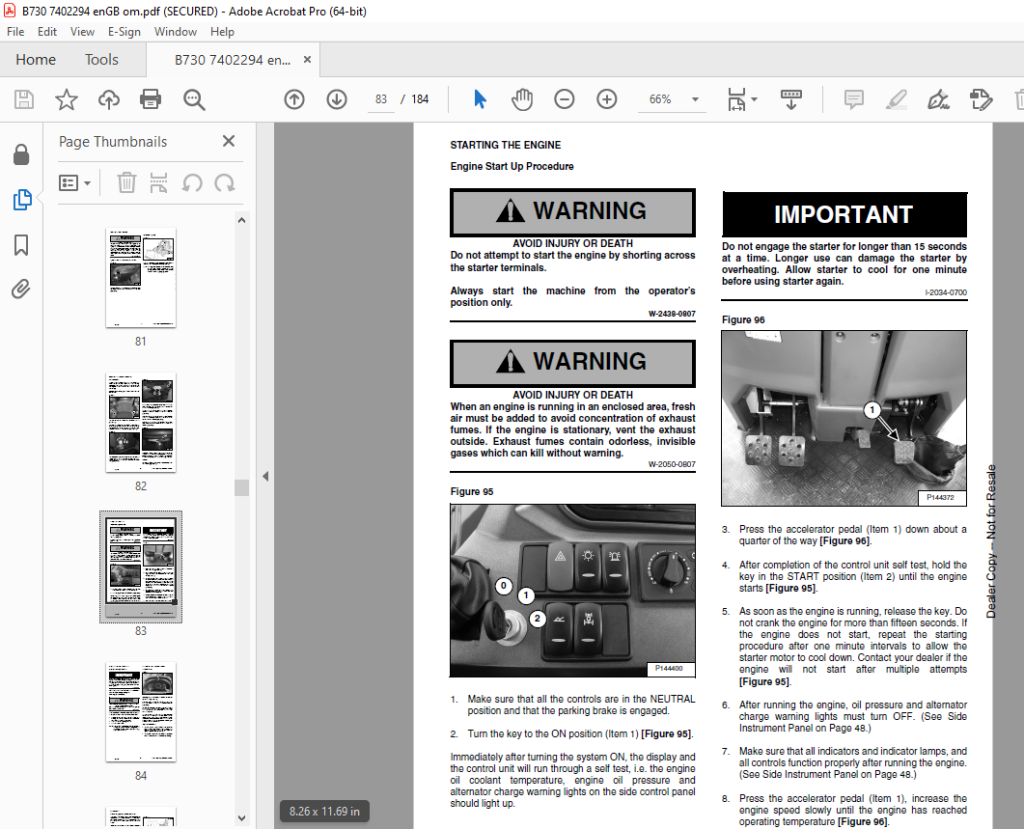Click the Save file icon
Image resolution: width=1024 pixels, height=829 pixels.
(x=24, y=99)
